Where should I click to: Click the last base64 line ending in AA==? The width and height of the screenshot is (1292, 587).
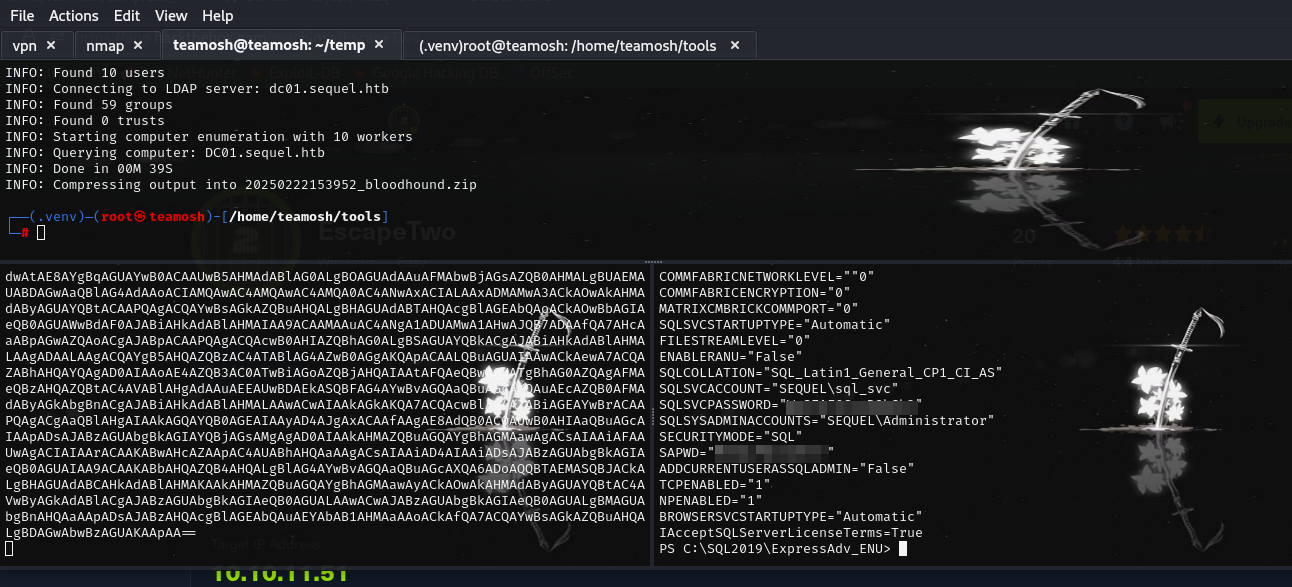pyautogui.click(x=101, y=531)
